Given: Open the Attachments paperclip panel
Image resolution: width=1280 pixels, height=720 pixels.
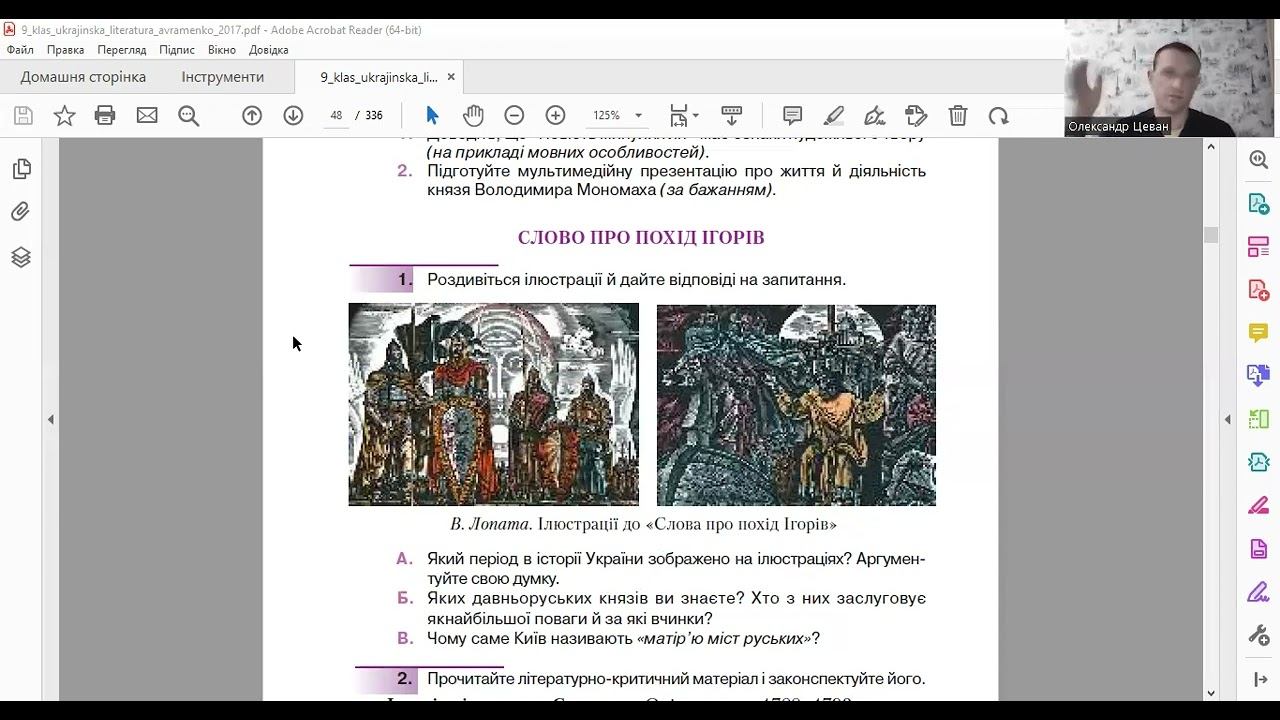Looking at the screenshot, I should (x=21, y=212).
